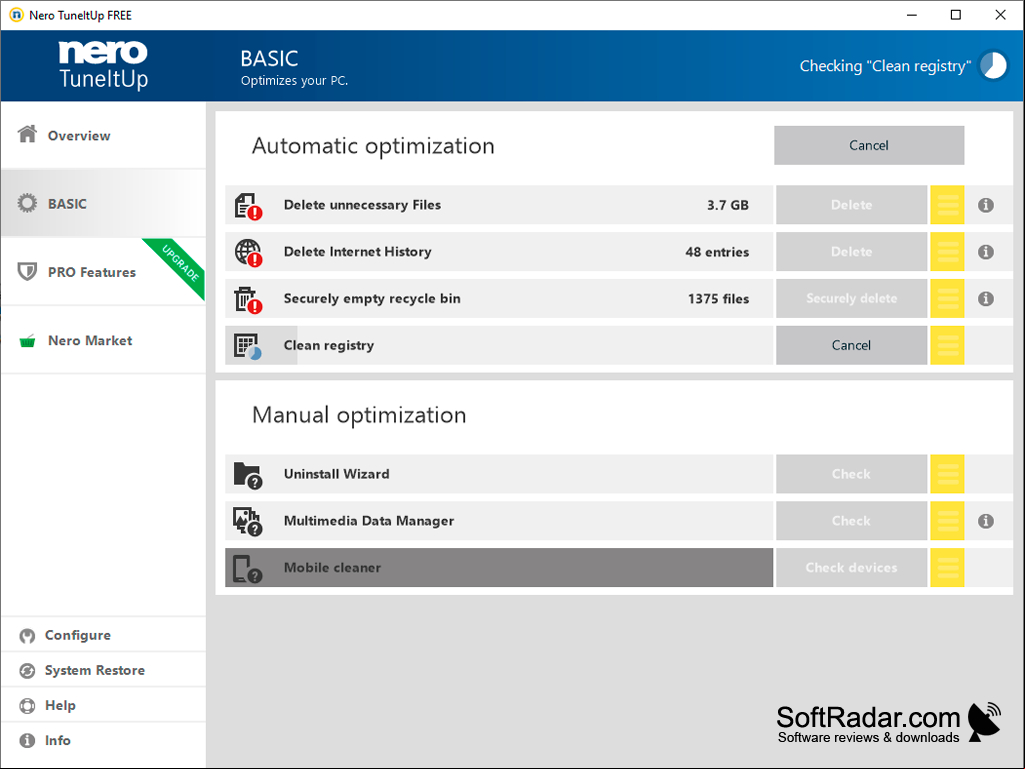The height and width of the screenshot is (769, 1025).
Task: Click the Checking progress pie indicator
Action: pyautogui.click(x=993, y=65)
